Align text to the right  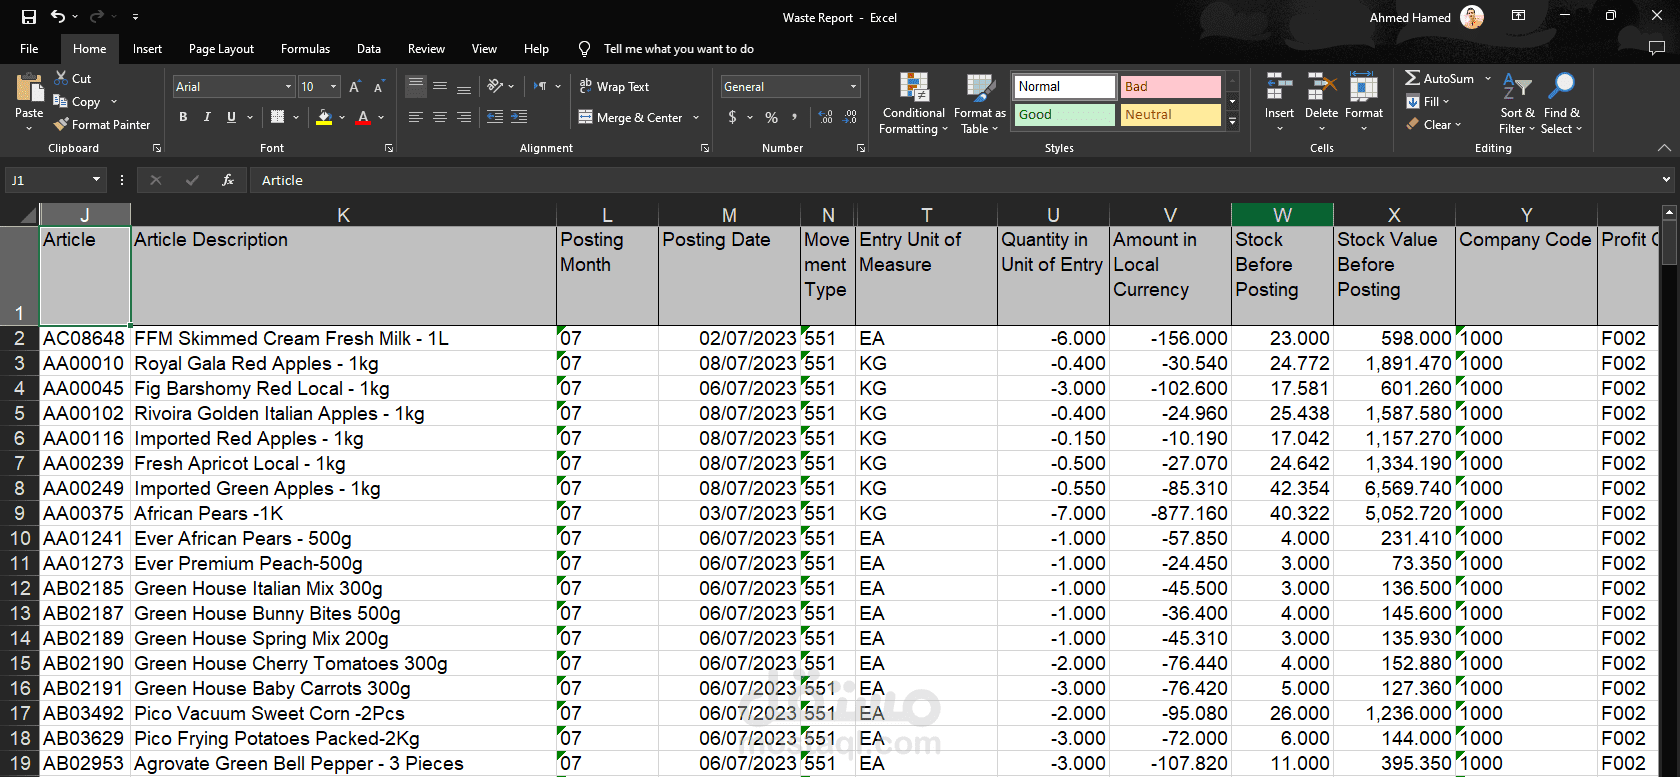(464, 117)
